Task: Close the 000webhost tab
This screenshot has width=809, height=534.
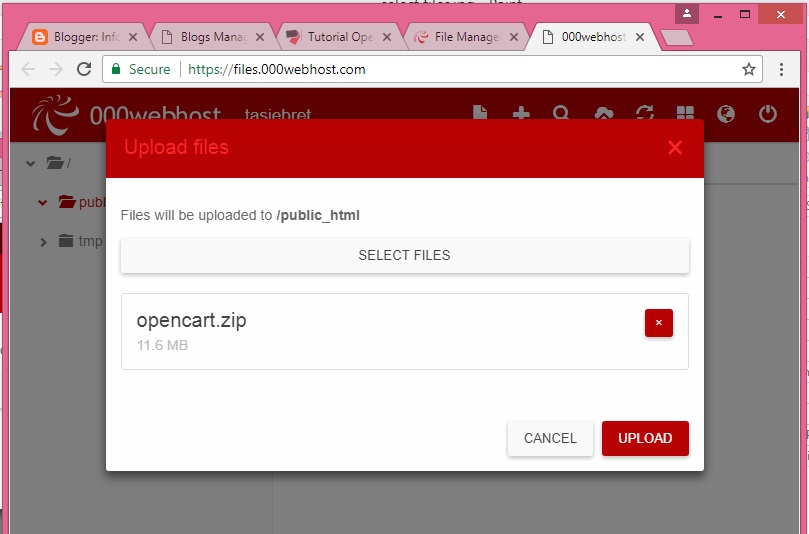Action: tap(640, 37)
